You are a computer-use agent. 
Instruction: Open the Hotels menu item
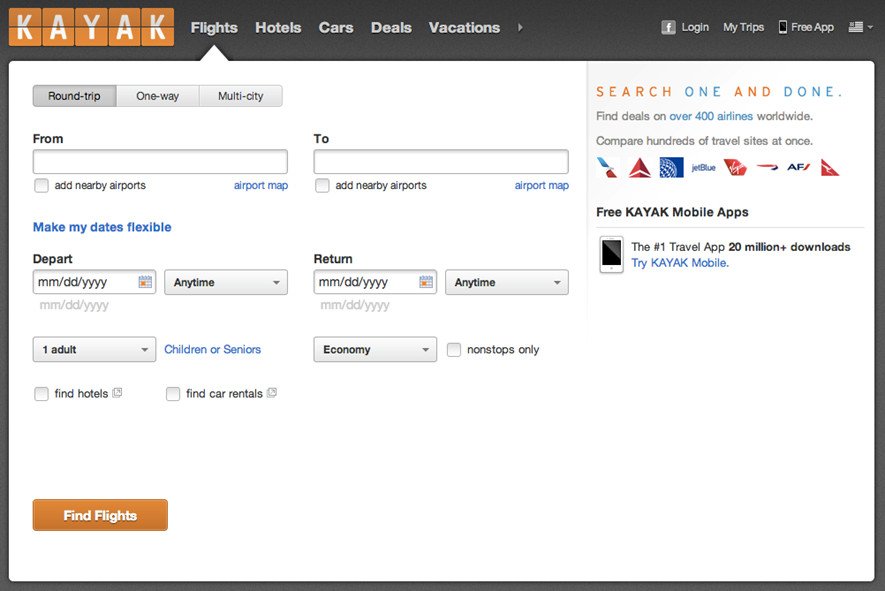pyautogui.click(x=278, y=27)
